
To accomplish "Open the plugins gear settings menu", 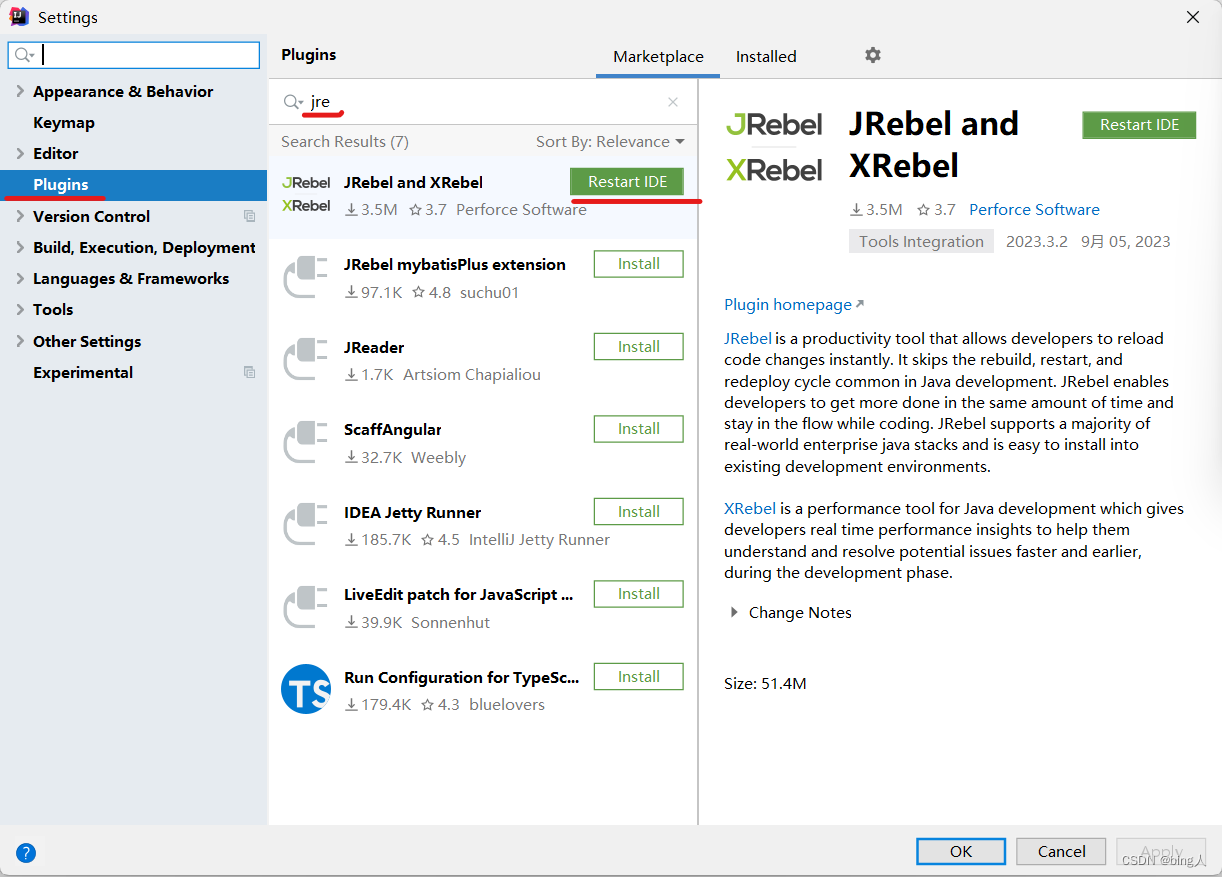I will click(873, 55).
